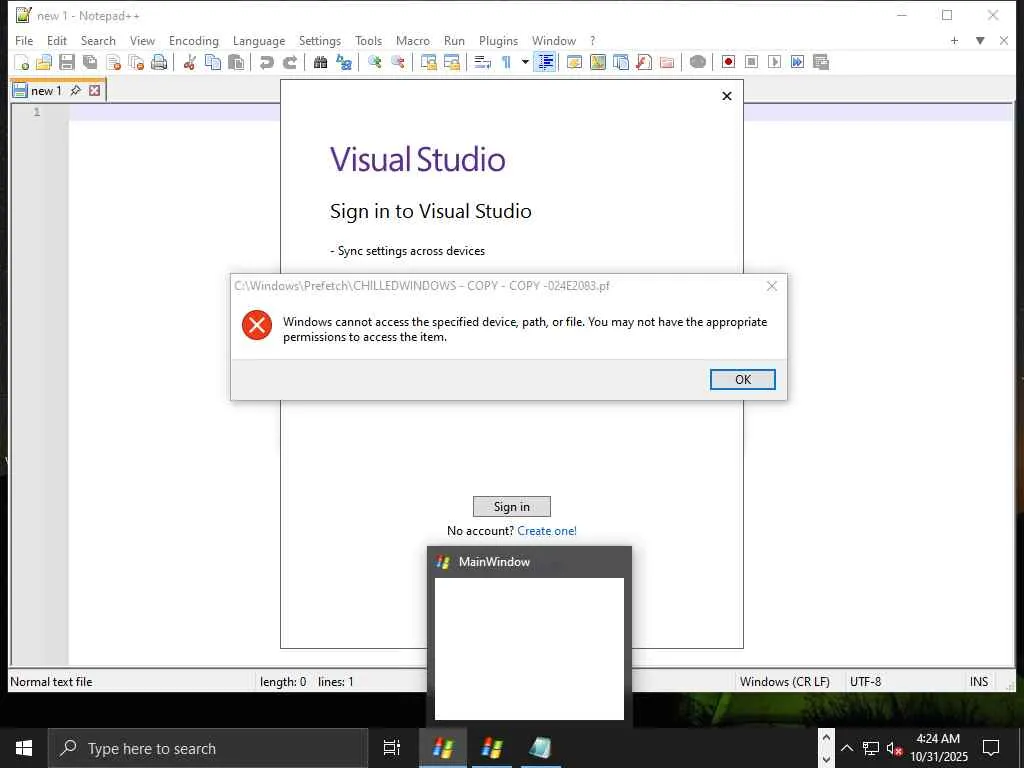Click the Stop macro recording button

tap(751, 63)
